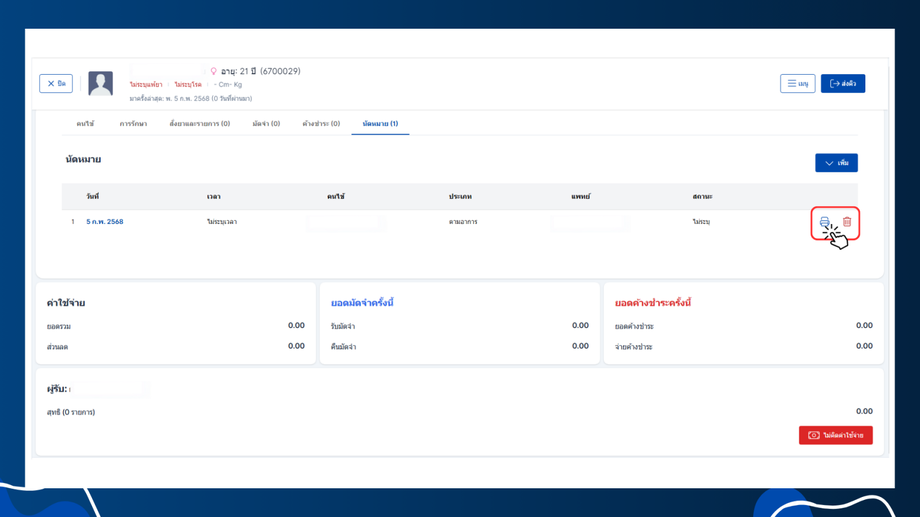920x517 pixels.
Task: Close the patient record with ปิด
Action: tap(56, 83)
